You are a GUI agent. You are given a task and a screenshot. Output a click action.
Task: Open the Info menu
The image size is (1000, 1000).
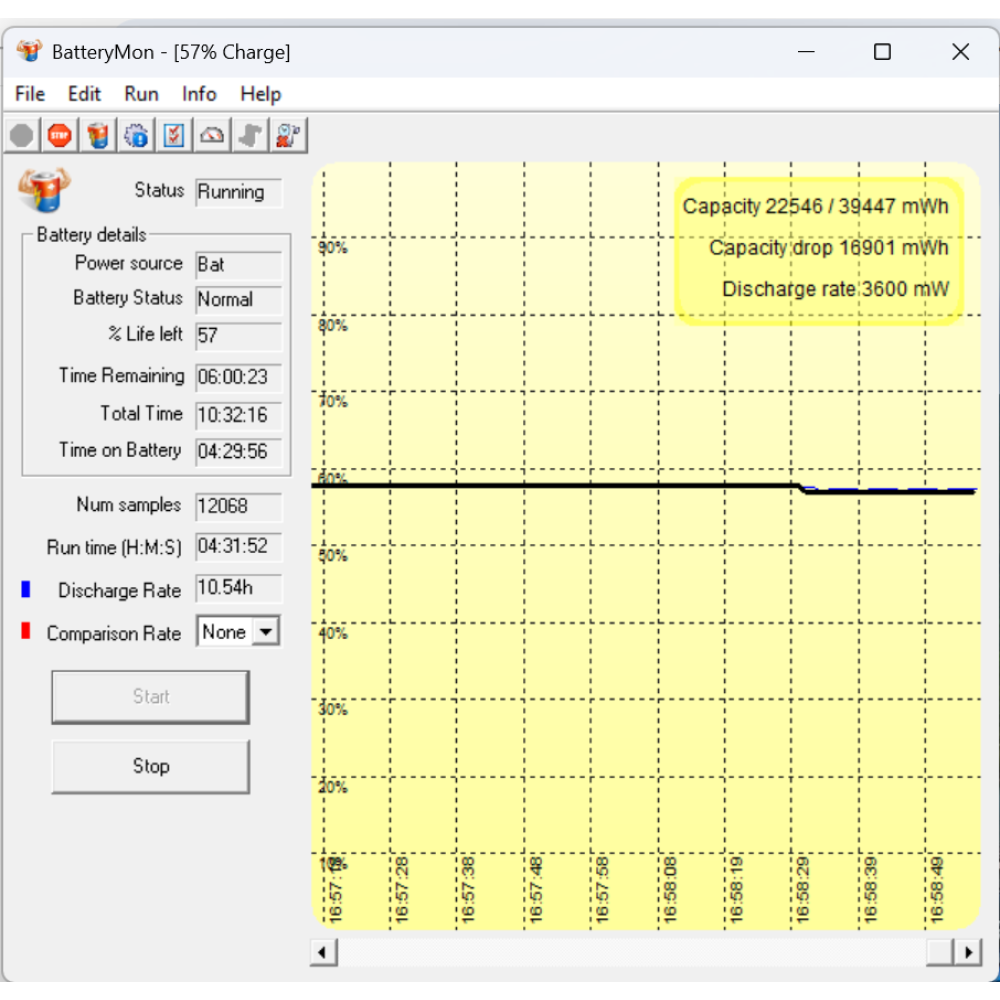click(199, 94)
